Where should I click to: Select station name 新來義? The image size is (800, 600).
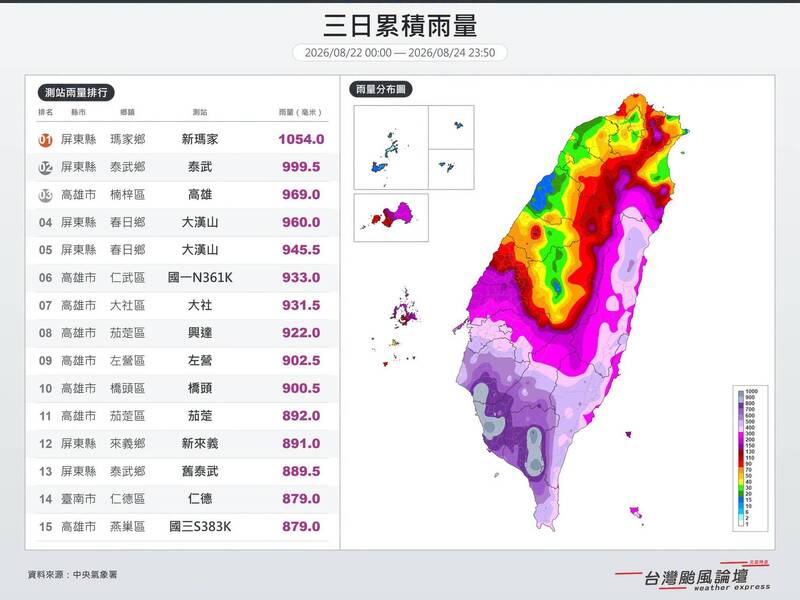pyautogui.click(x=199, y=443)
